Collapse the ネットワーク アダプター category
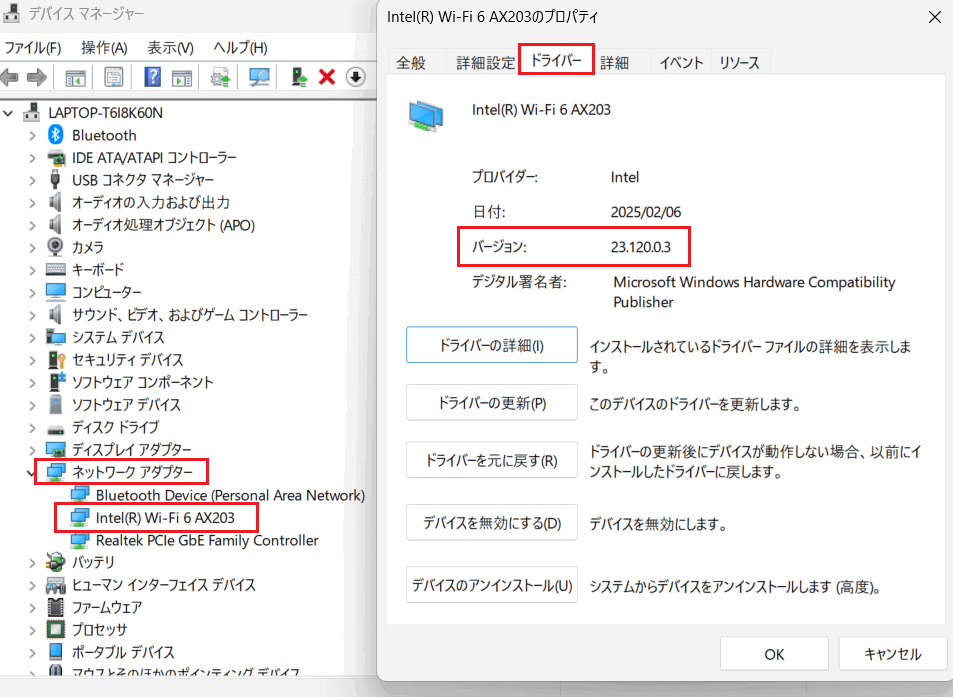 [x=31, y=473]
